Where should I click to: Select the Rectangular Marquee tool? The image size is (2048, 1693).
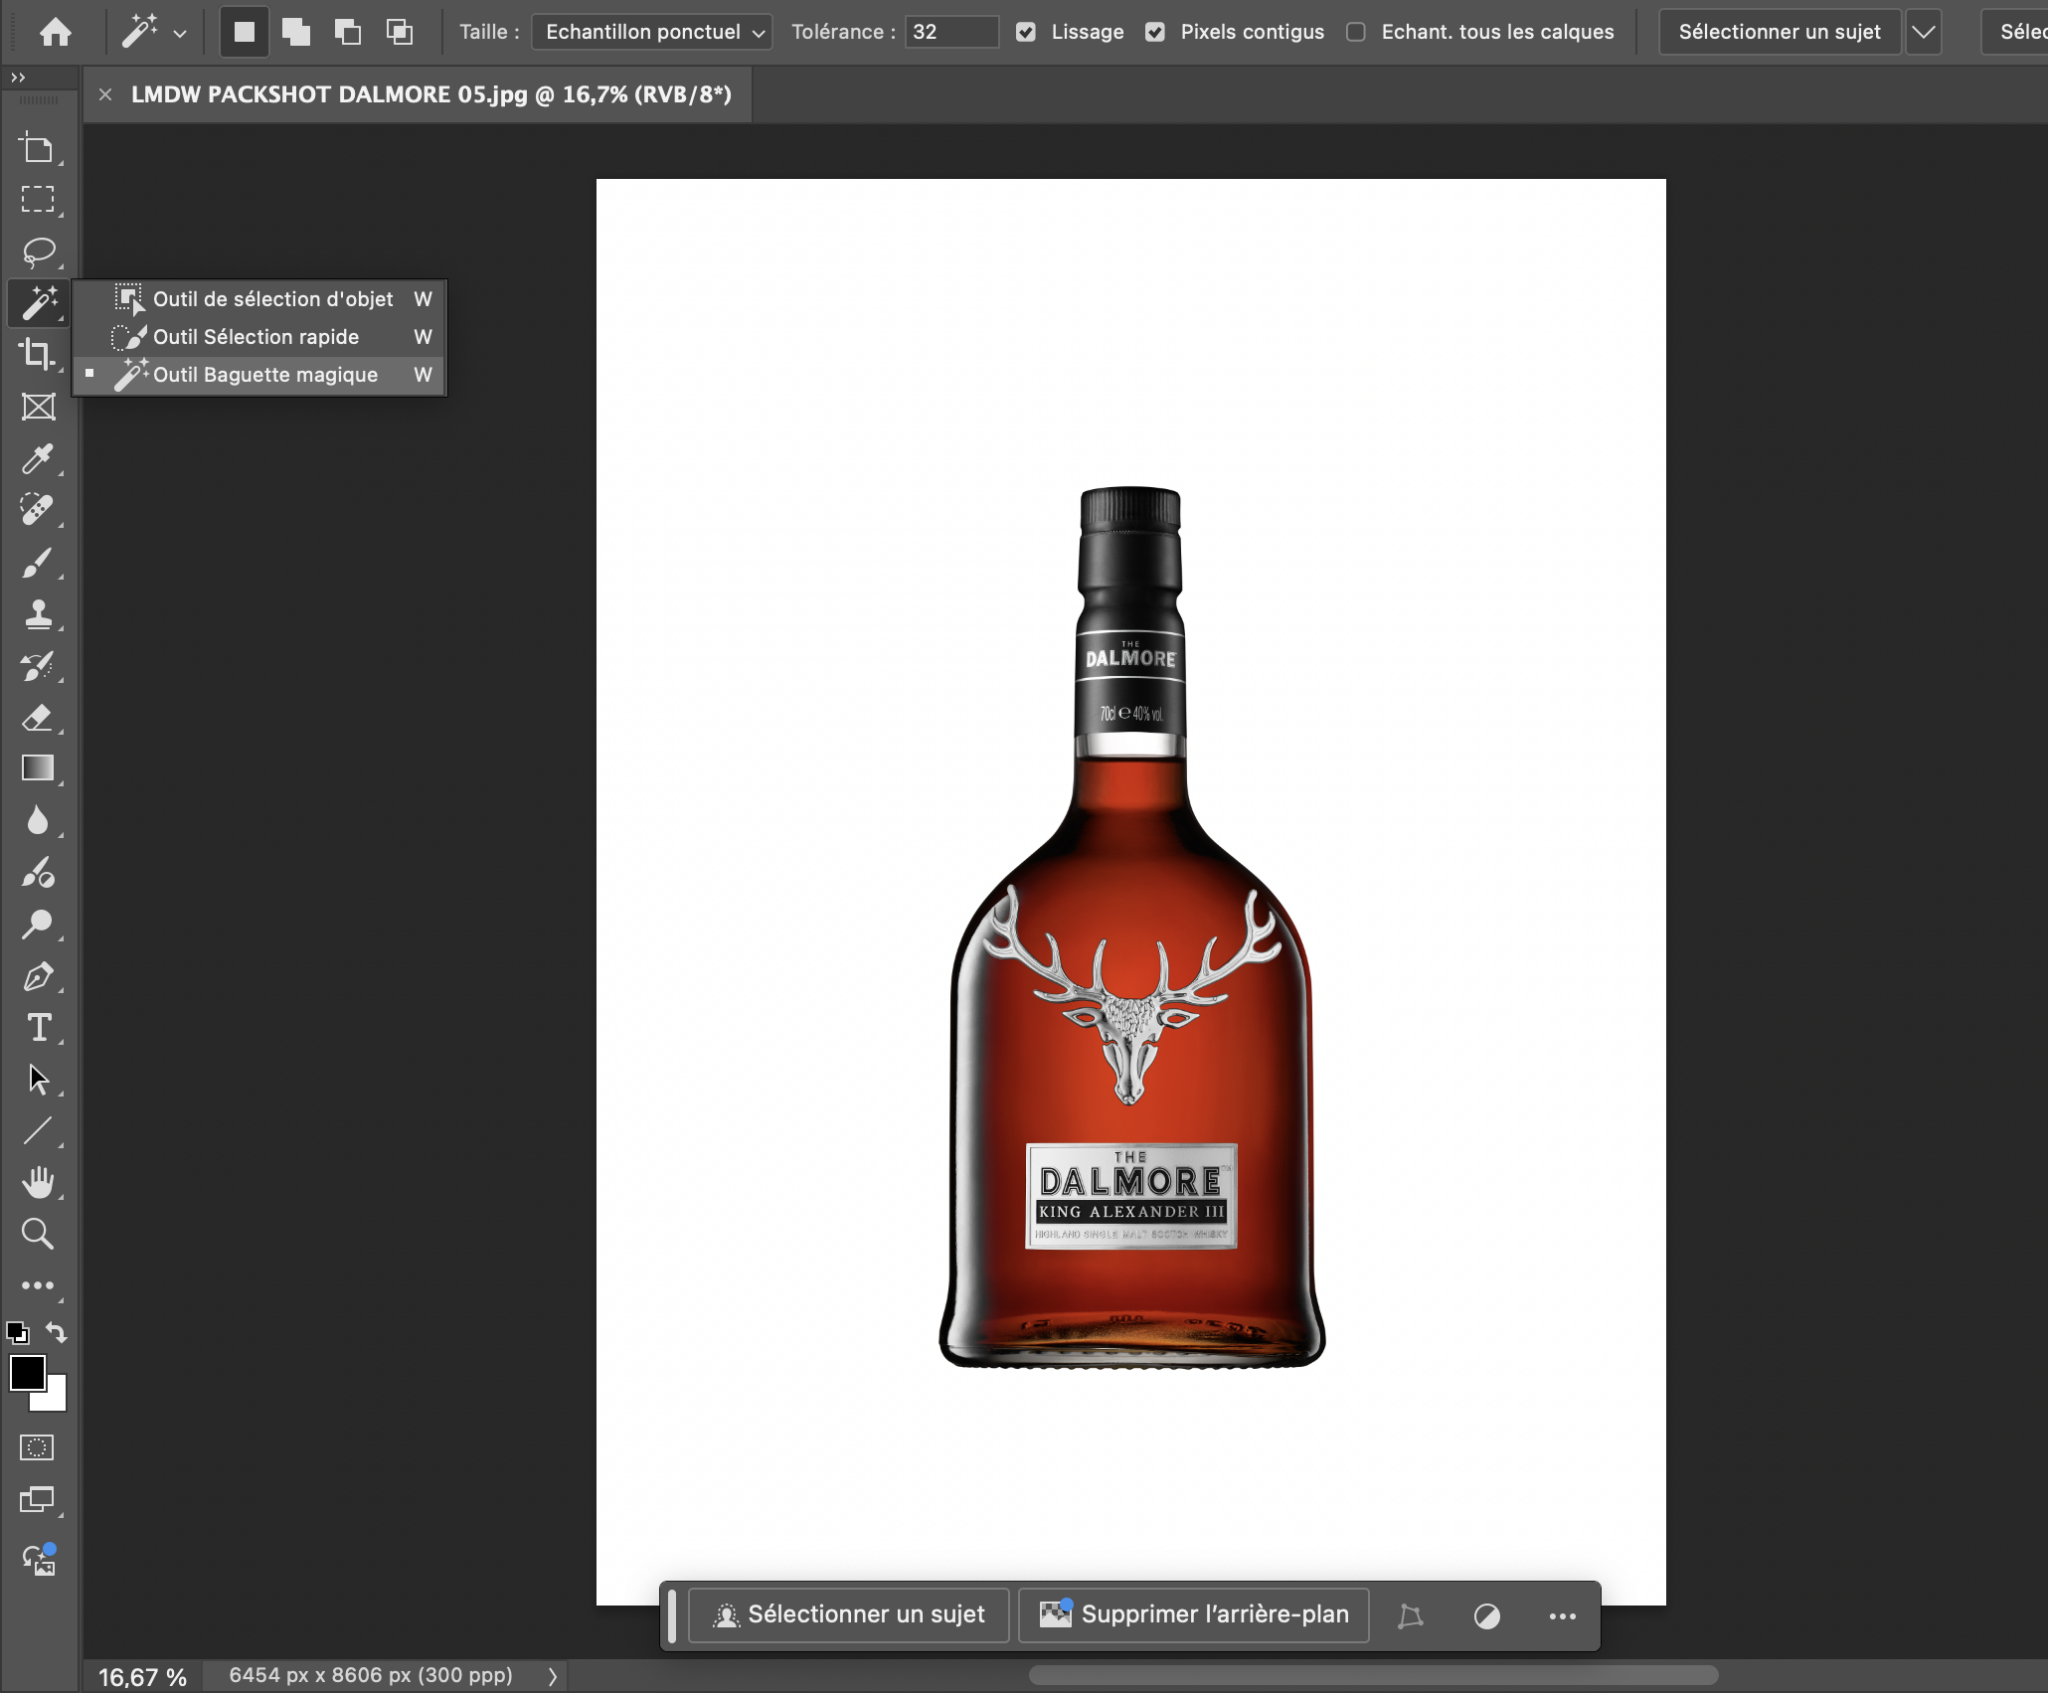(x=38, y=199)
